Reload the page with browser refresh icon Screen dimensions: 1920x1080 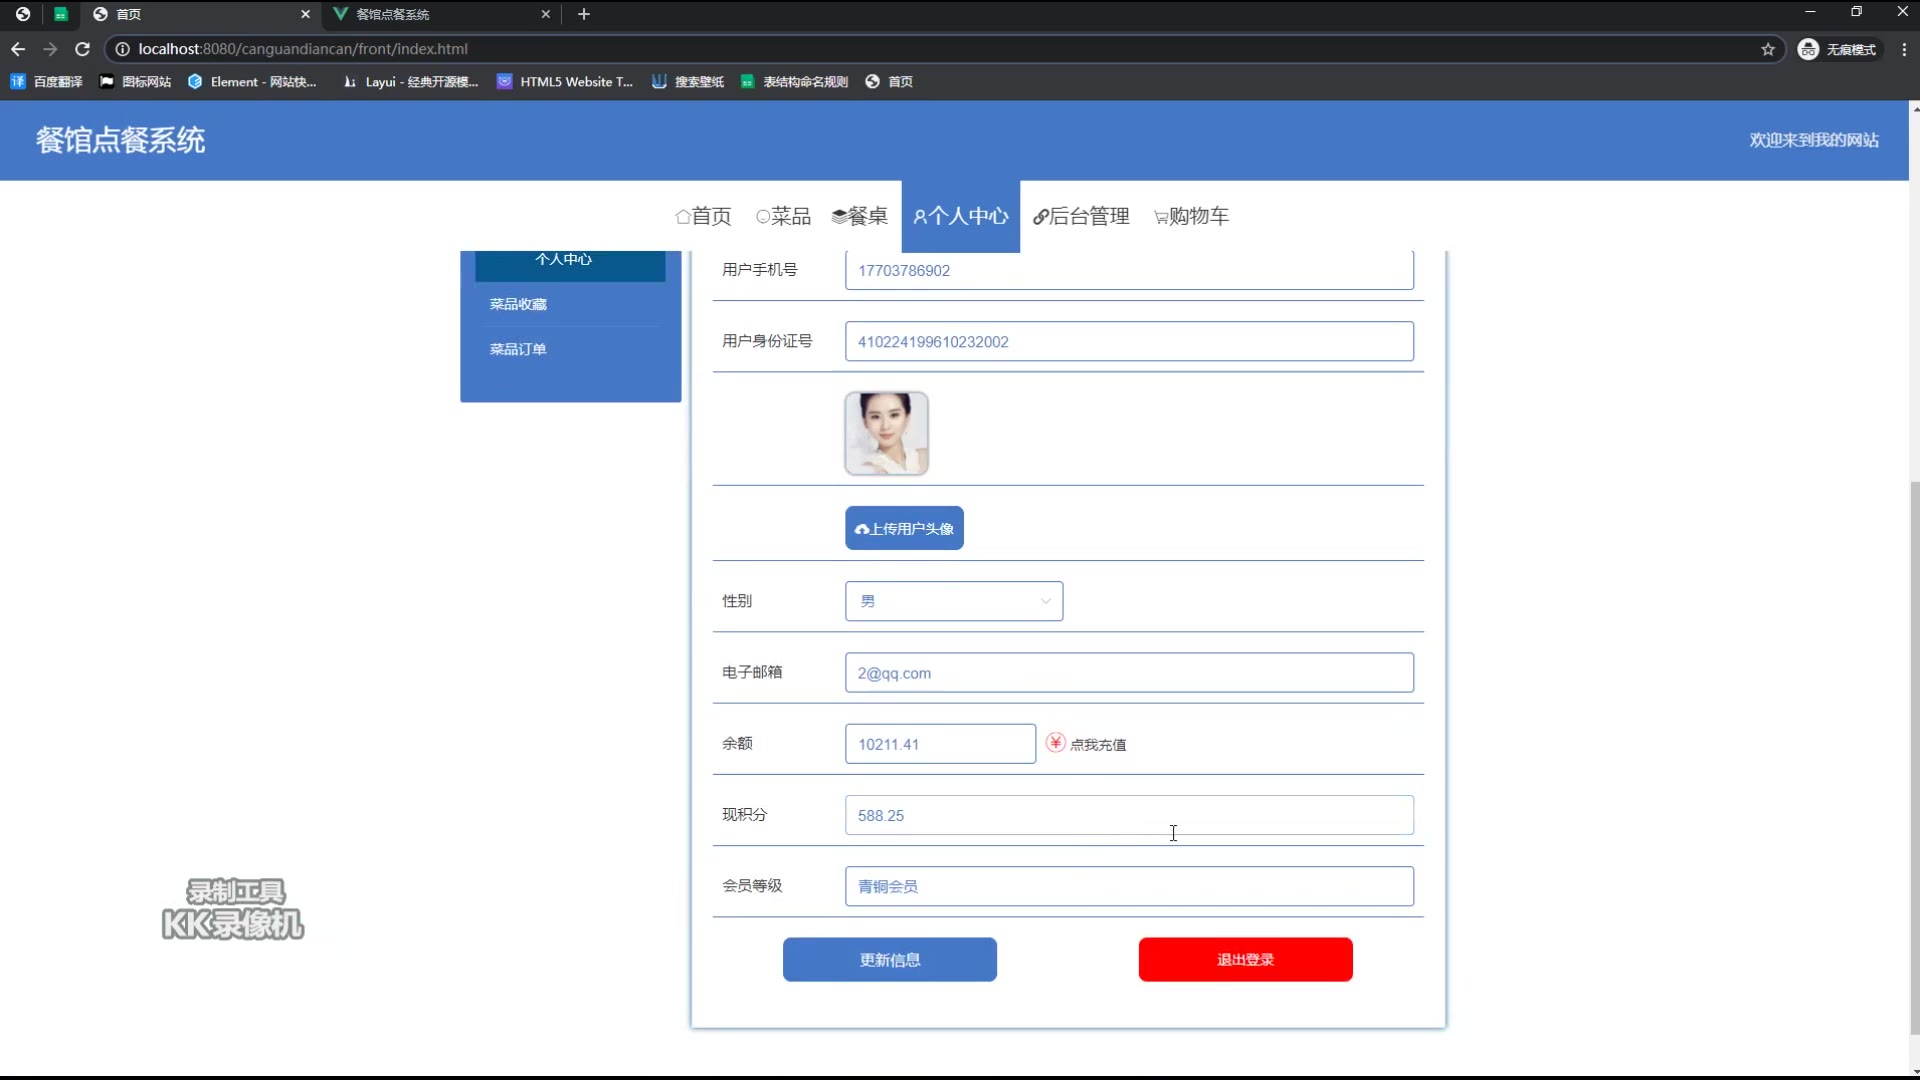(x=82, y=49)
